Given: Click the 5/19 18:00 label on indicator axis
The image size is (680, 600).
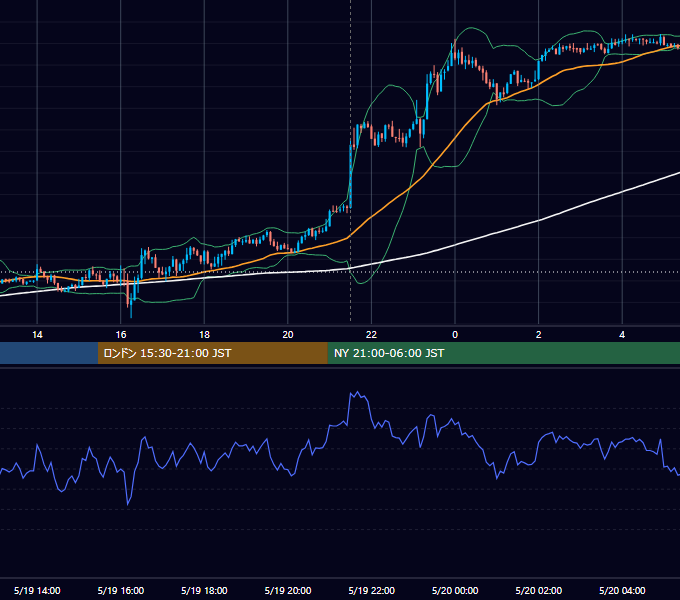Looking at the screenshot, I should [204, 590].
